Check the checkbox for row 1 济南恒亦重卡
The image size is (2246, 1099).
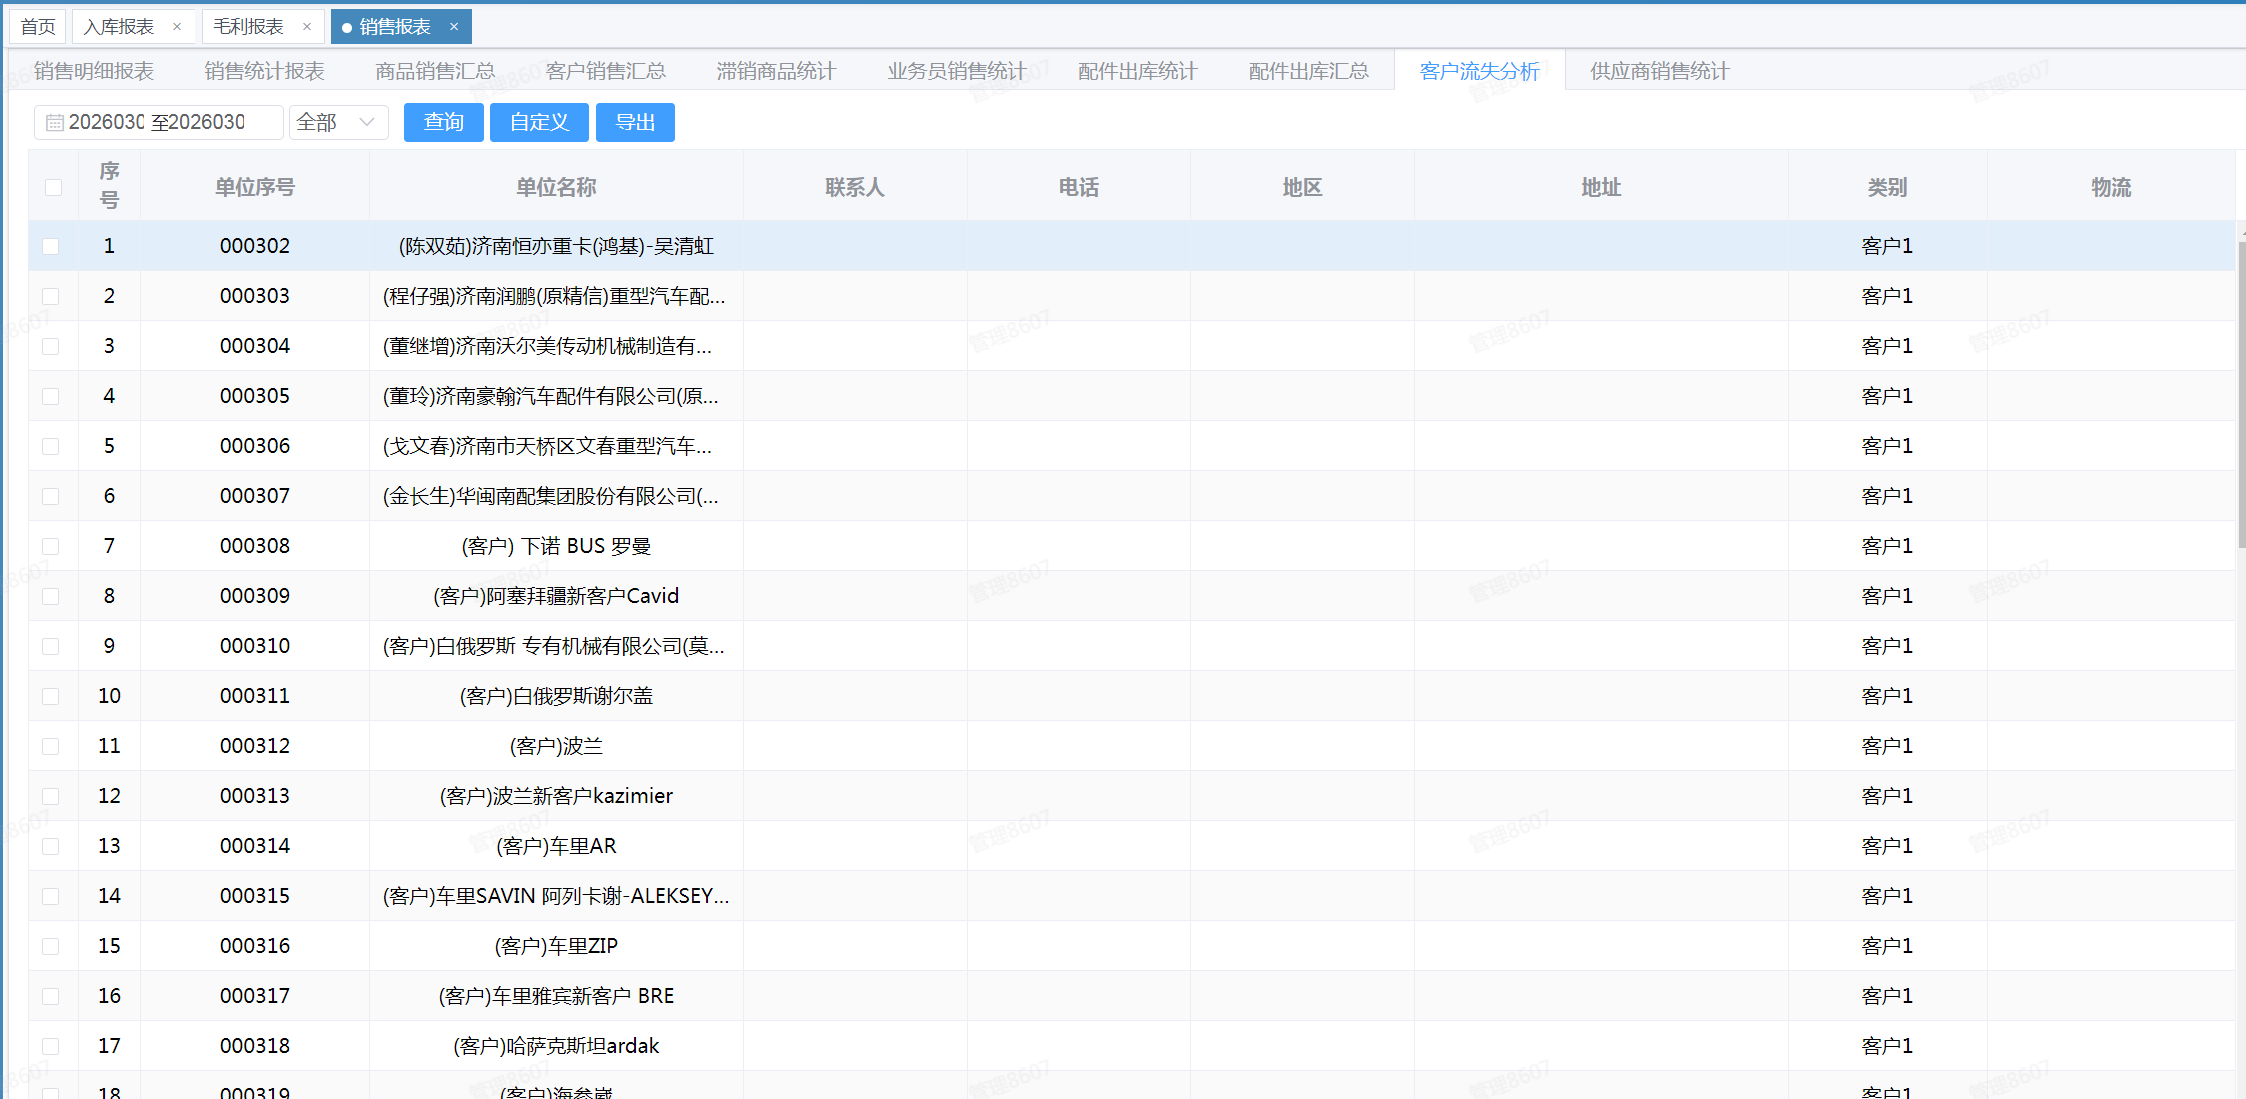[52, 246]
